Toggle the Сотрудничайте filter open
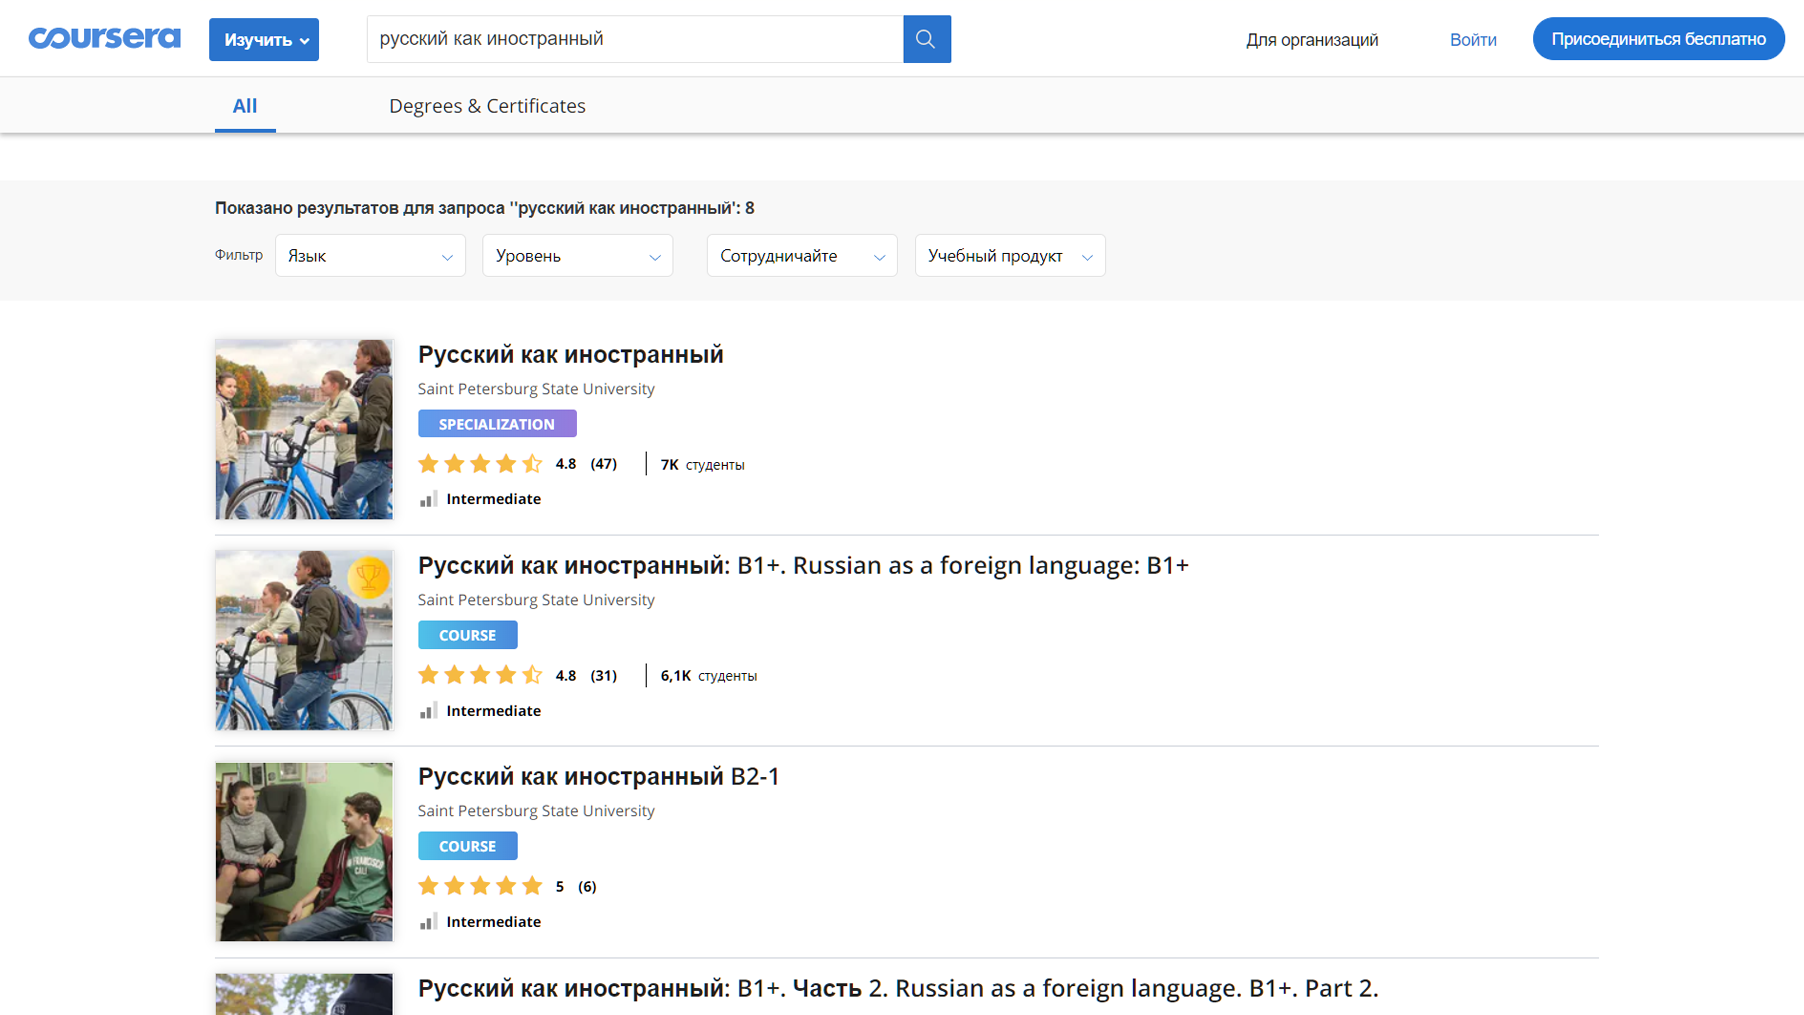Screen dimensions: 1804x1015 click(801, 255)
